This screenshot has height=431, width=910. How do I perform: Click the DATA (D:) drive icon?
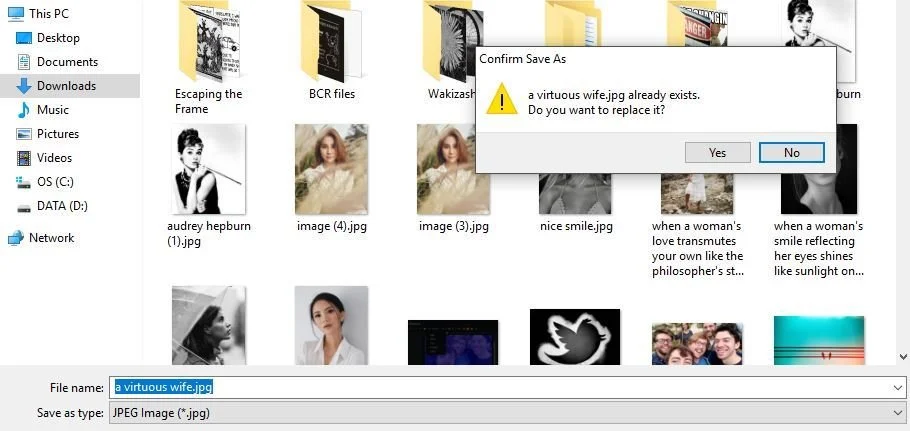pyautogui.click(x=24, y=207)
